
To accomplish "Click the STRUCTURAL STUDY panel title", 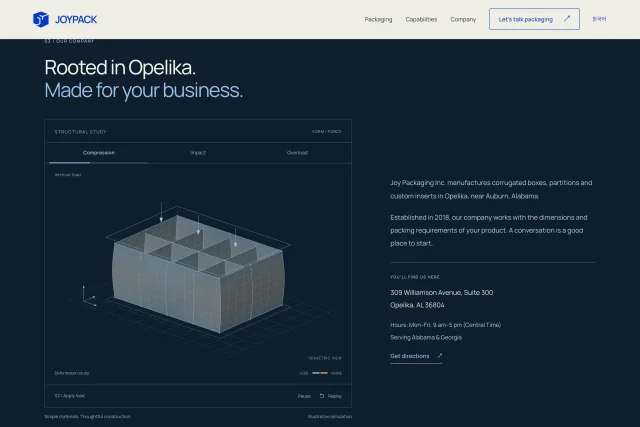I will 80,132.
